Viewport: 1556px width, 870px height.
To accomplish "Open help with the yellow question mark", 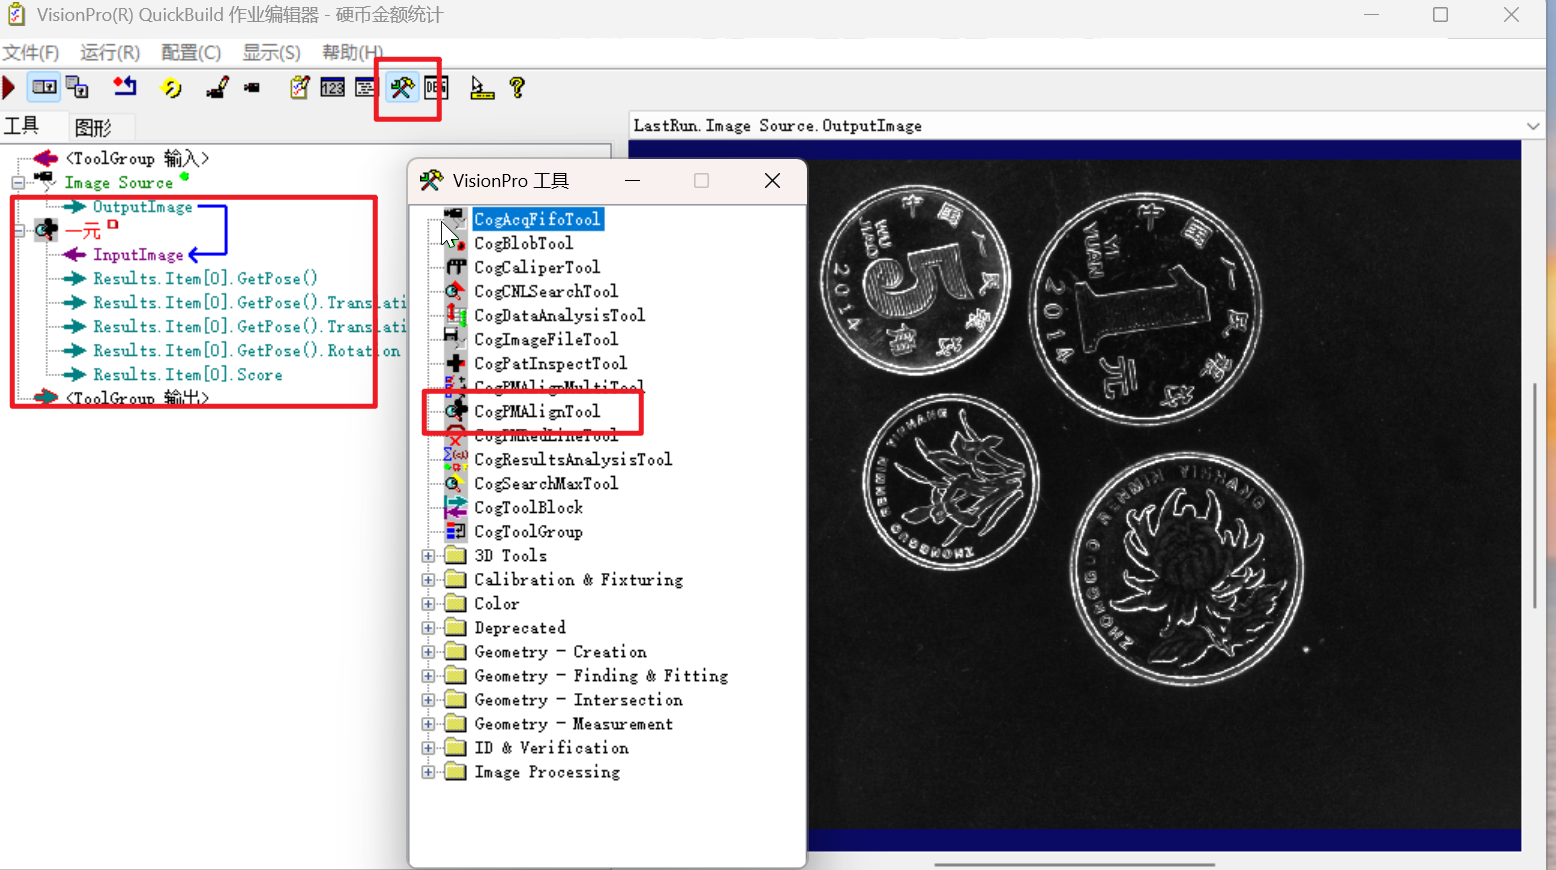I will pos(517,88).
